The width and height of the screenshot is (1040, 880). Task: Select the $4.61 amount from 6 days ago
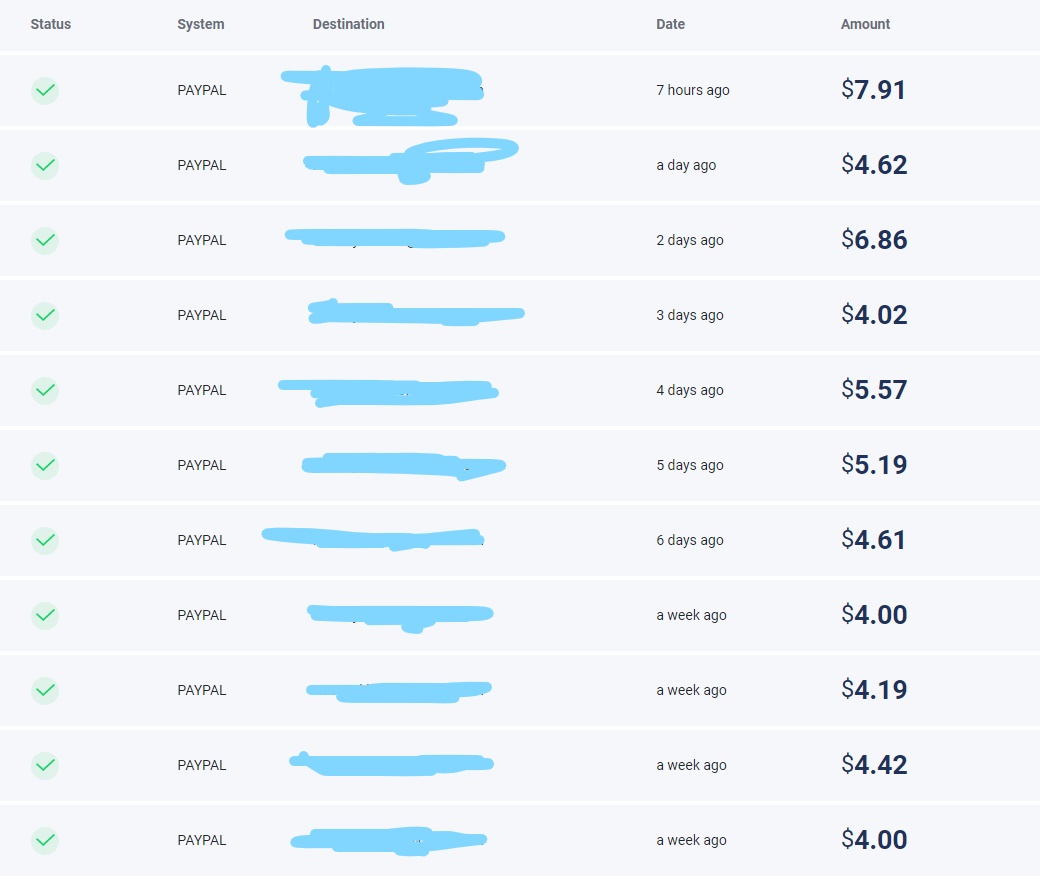point(873,540)
